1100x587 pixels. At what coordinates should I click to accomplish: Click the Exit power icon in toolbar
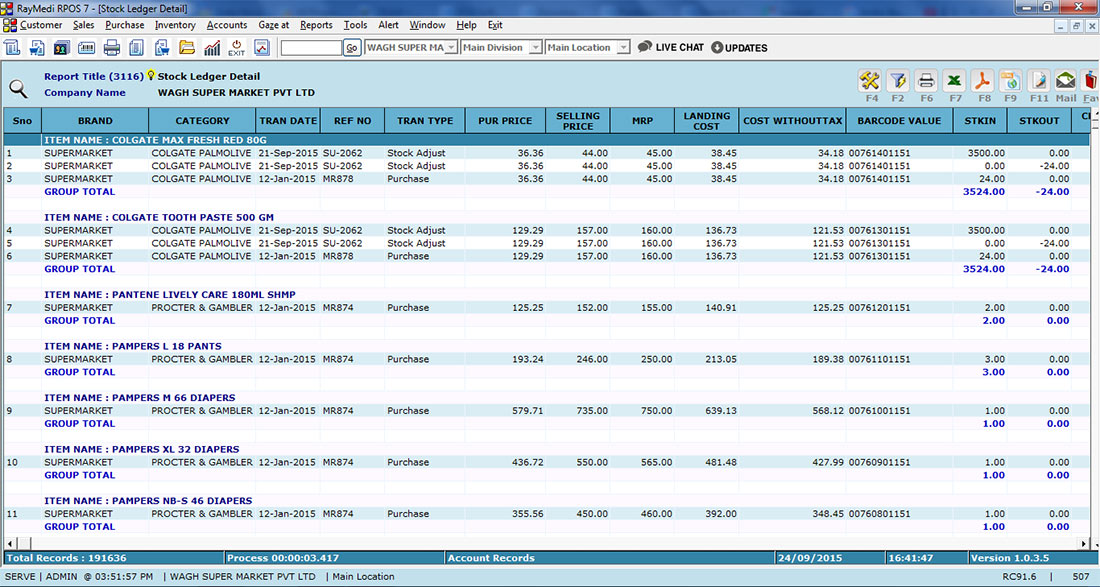click(x=237, y=47)
